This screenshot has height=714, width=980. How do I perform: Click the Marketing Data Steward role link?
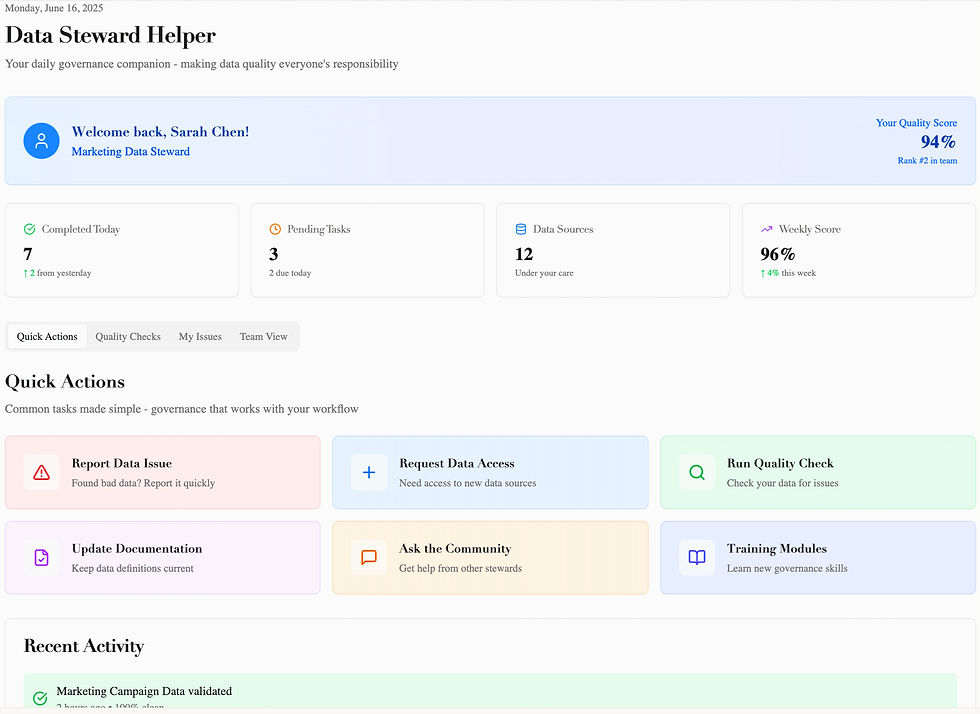(x=131, y=152)
